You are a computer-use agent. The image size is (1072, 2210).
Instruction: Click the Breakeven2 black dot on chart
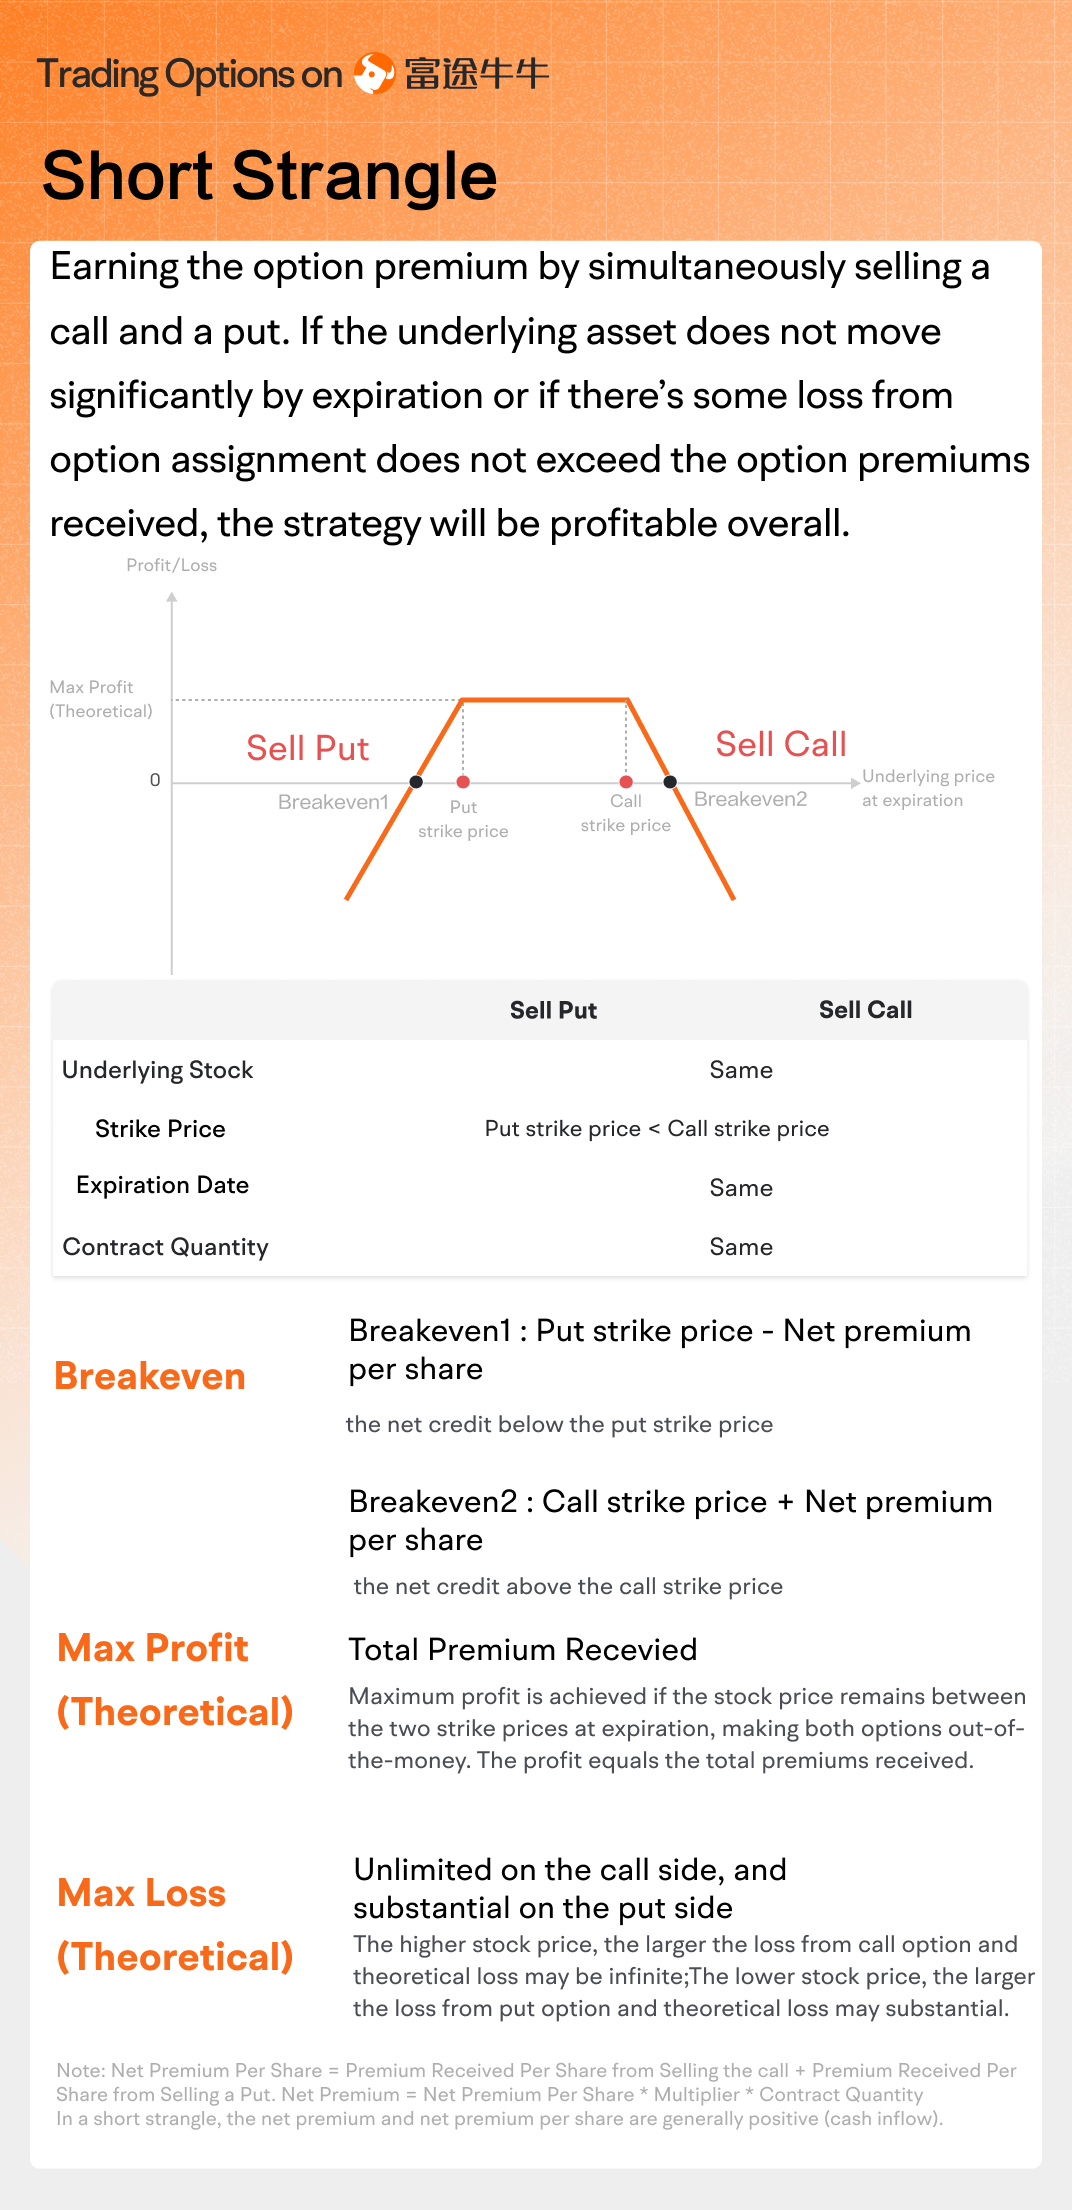670,782
